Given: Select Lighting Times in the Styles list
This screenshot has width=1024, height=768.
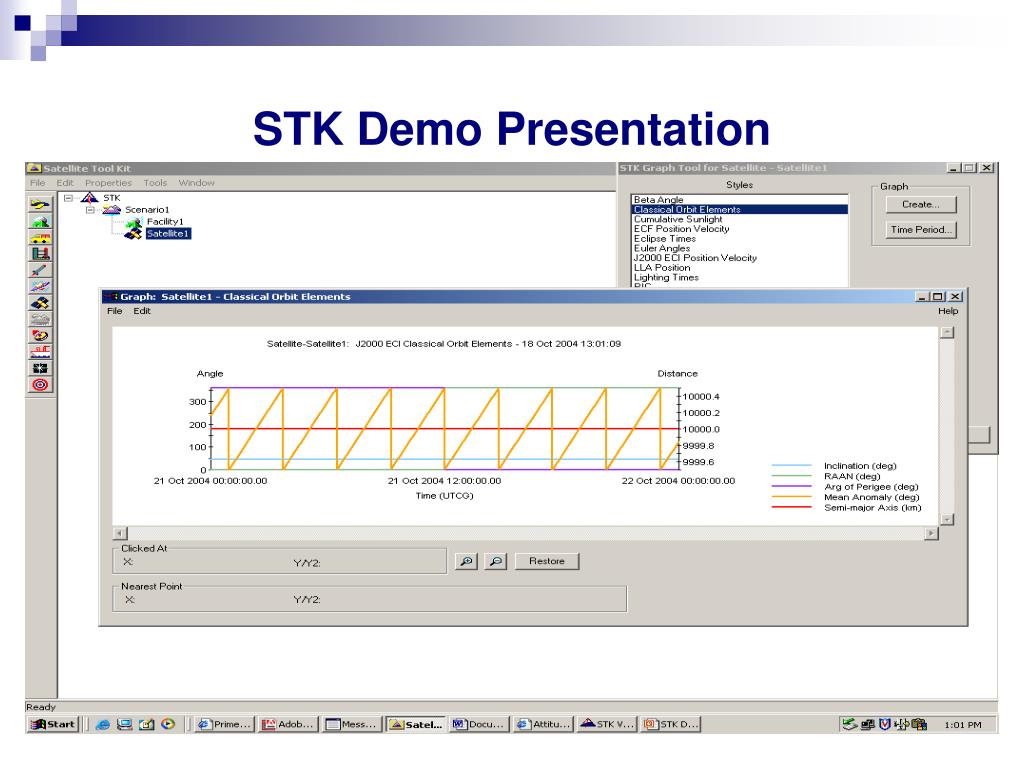Looking at the screenshot, I should pyautogui.click(x=740, y=278).
